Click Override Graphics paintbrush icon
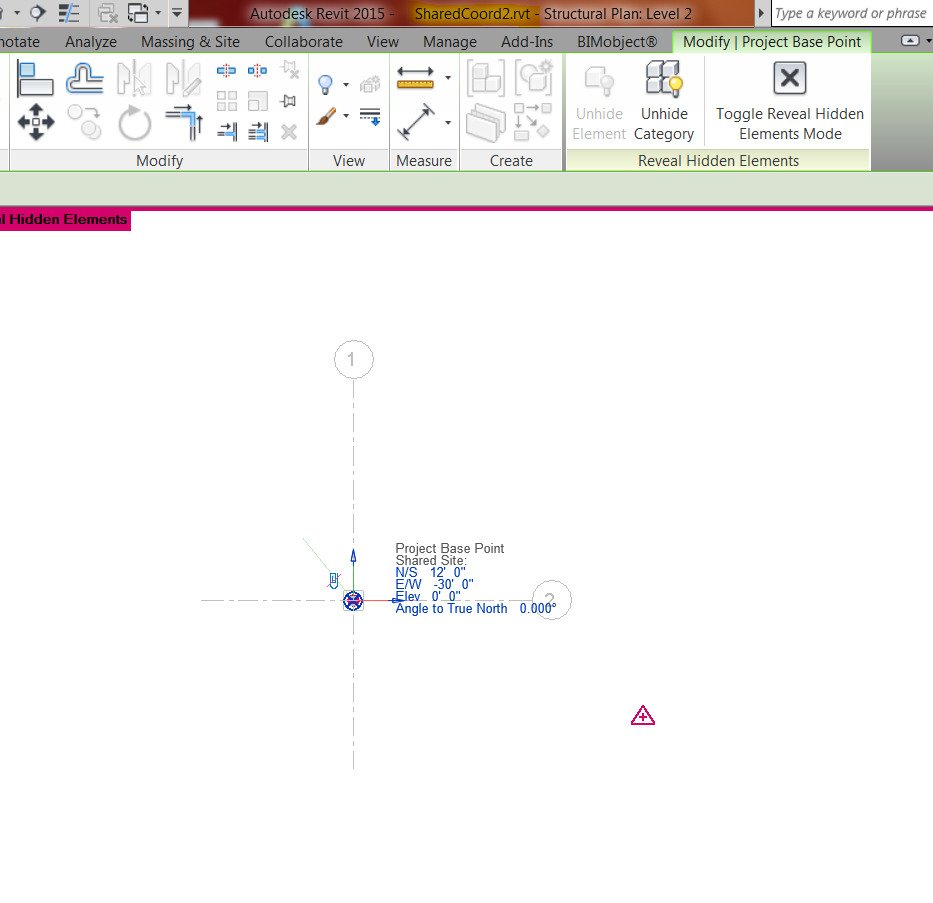The height and width of the screenshot is (903, 933). click(x=326, y=116)
